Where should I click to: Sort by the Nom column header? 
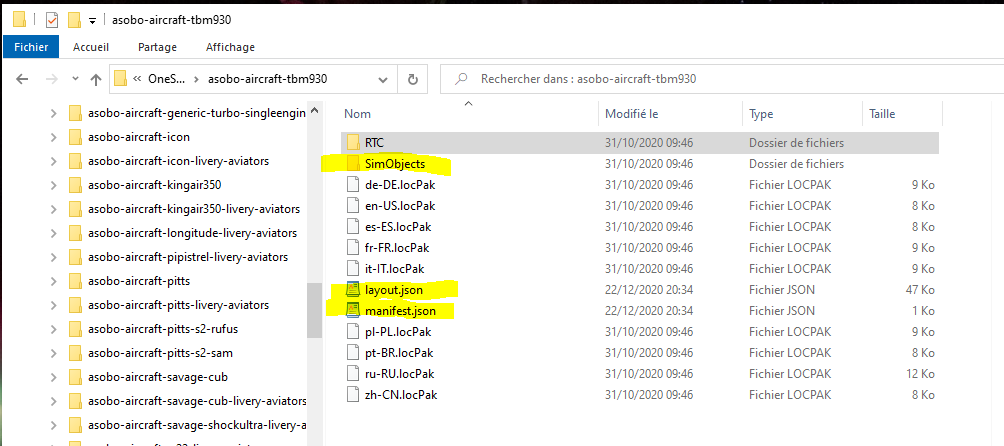coord(357,114)
